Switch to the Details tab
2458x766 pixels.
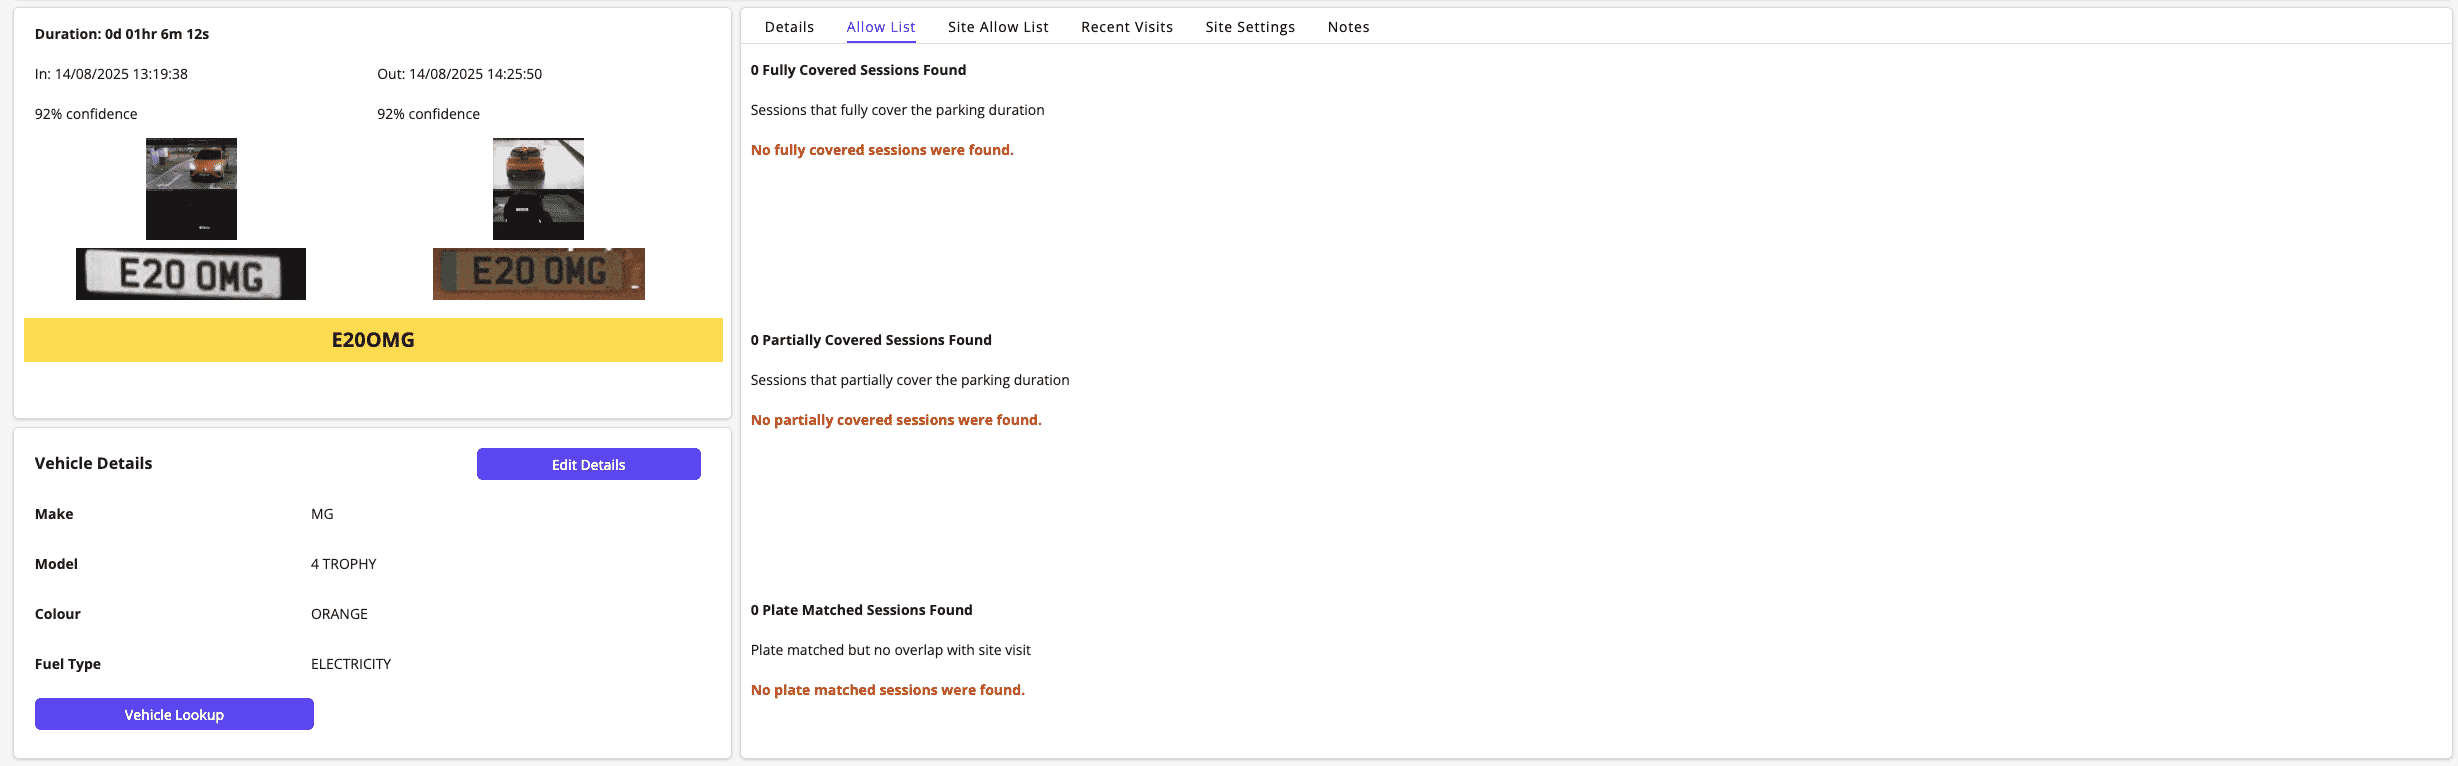pos(789,27)
